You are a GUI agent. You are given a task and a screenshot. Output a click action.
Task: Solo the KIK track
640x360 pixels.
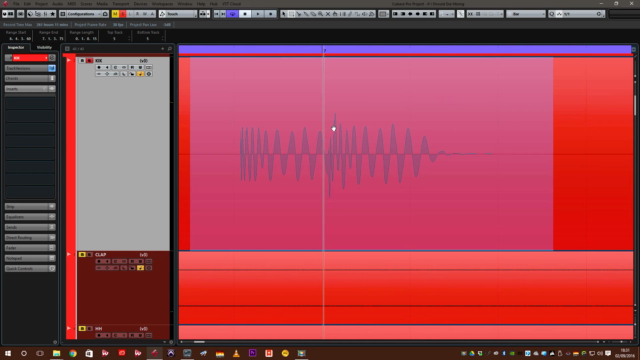pos(89,61)
